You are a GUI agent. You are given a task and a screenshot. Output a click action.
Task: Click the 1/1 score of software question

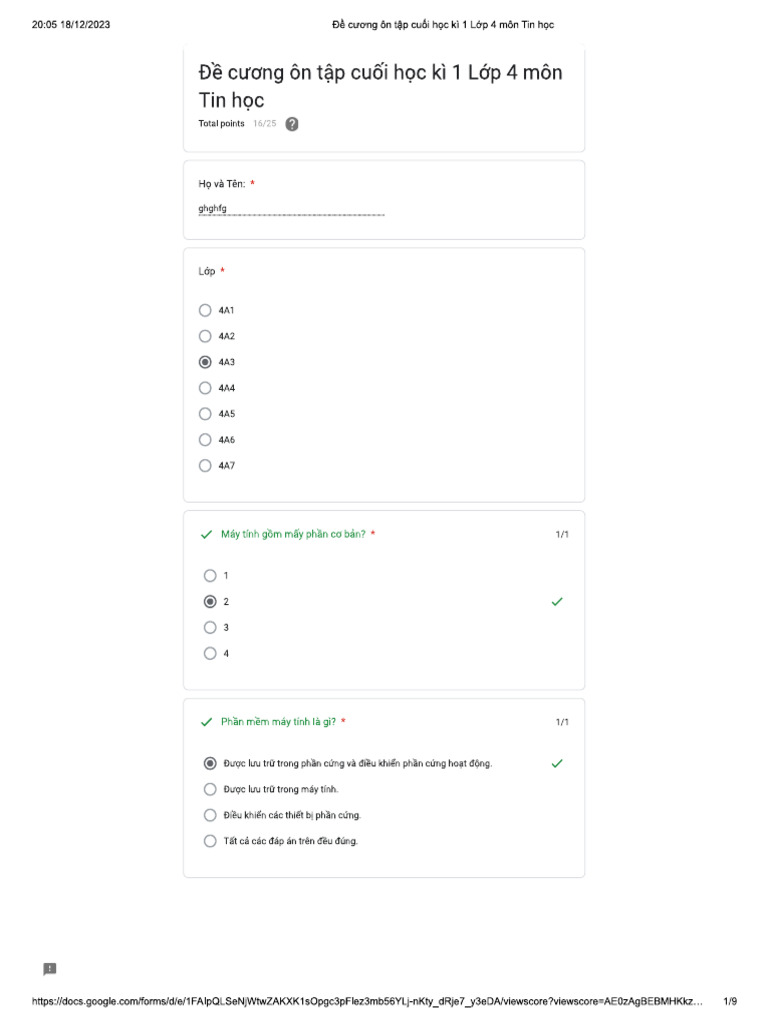click(562, 722)
